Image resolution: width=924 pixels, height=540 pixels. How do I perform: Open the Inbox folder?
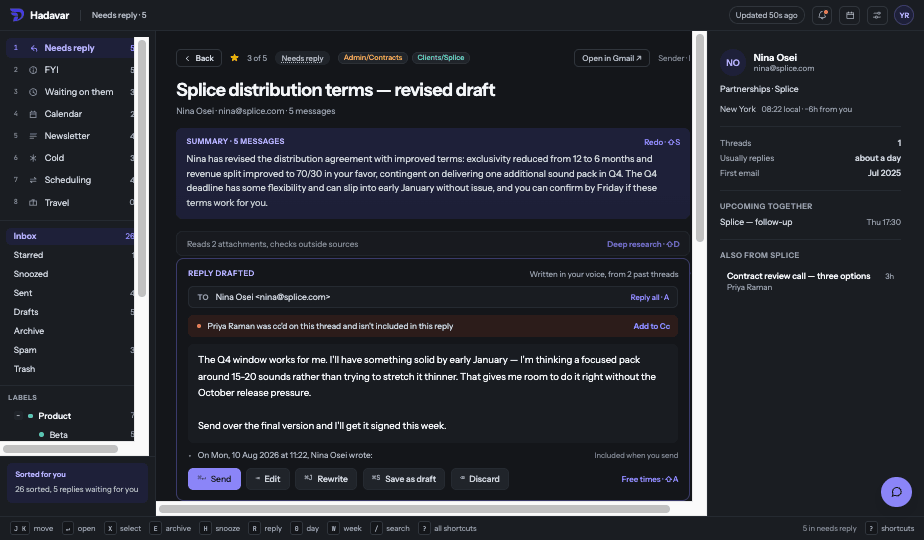71,236
